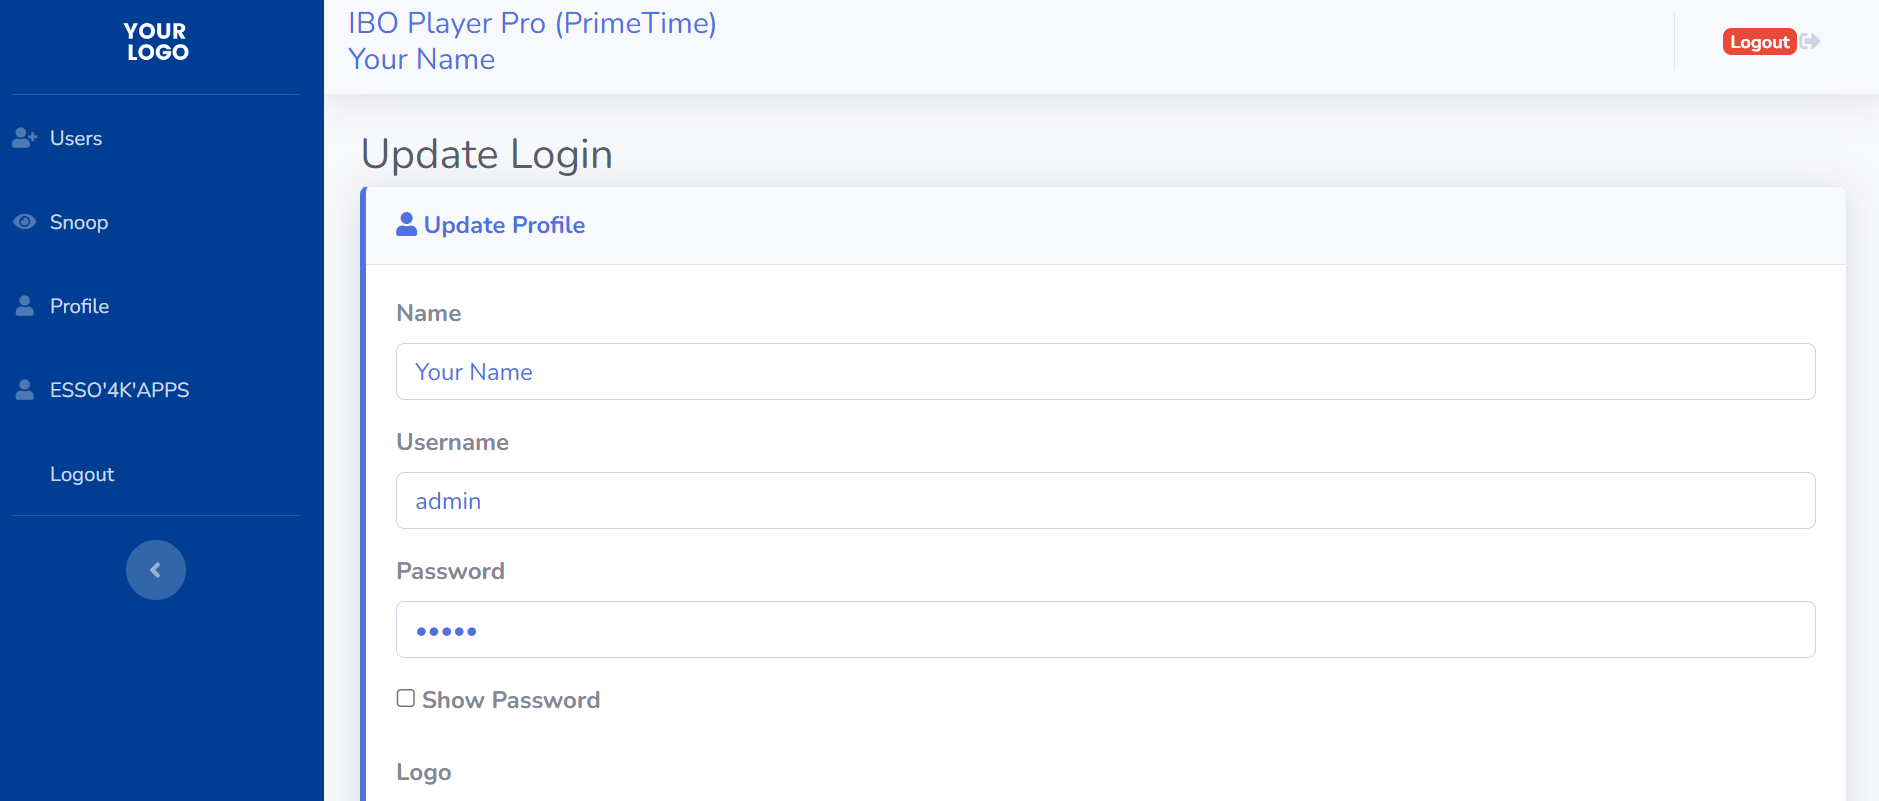Click into the Name input field
Viewport: 1879px width, 801px height.
1105,372
